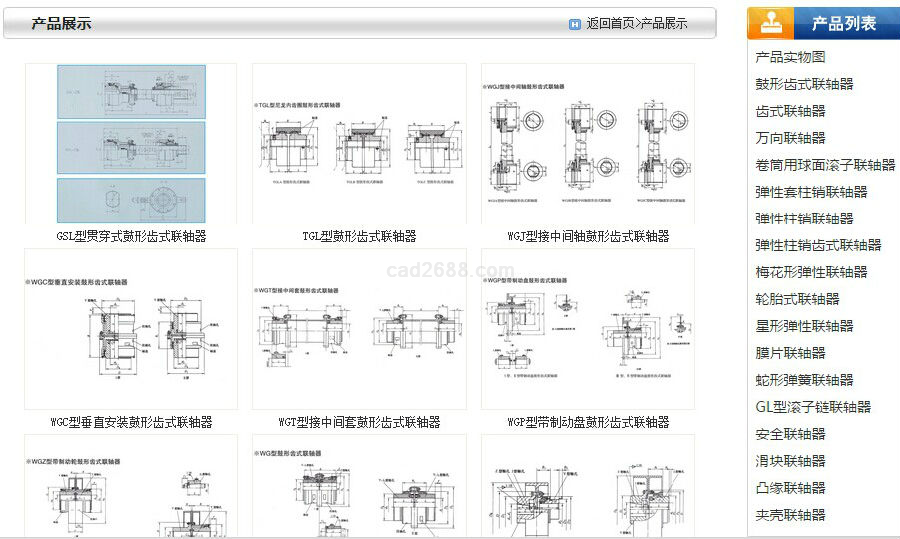Select 鼓形齿式联轴器 in the sidebar
900x539 pixels.
click(x=804, y=84)
